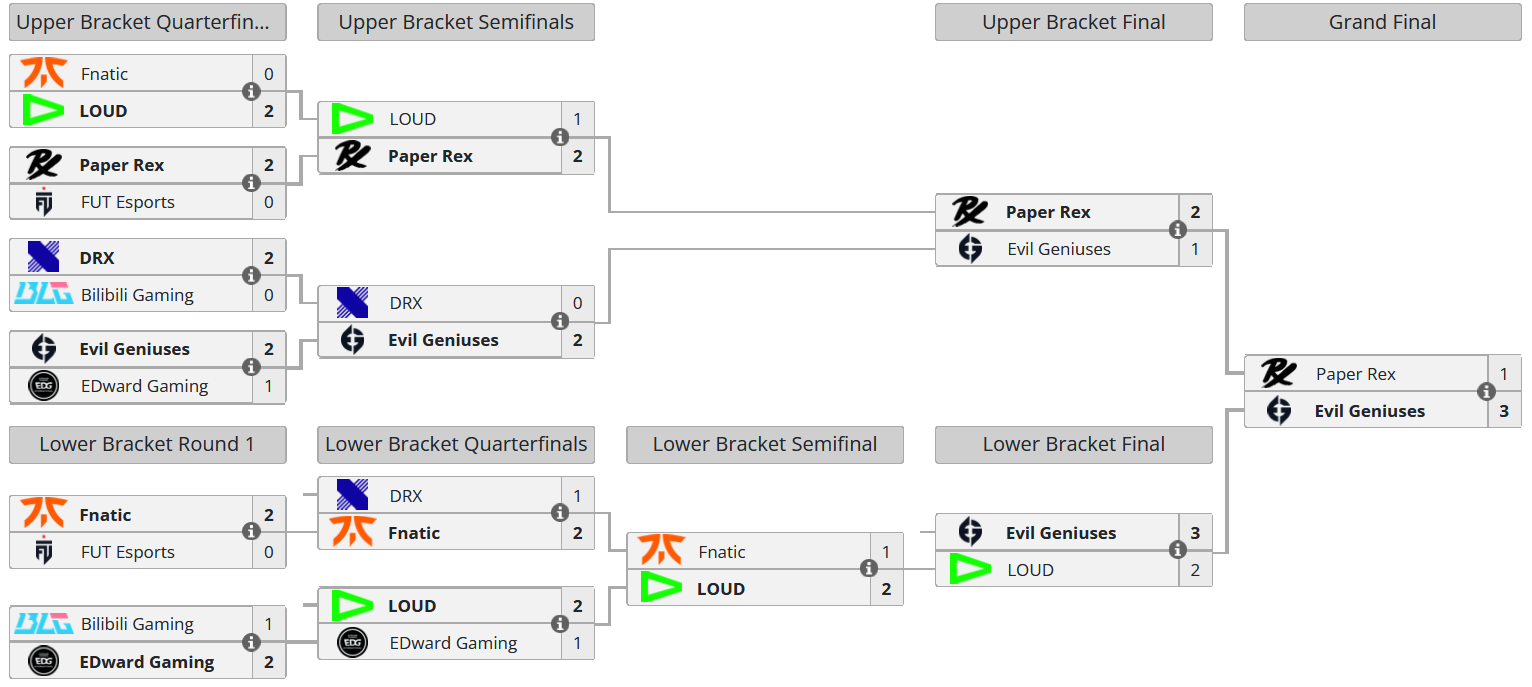The width and height of the screenshot is (1532, 687).
Task: Open info icon for Lower Bracket Final match
Action: 1177,551
